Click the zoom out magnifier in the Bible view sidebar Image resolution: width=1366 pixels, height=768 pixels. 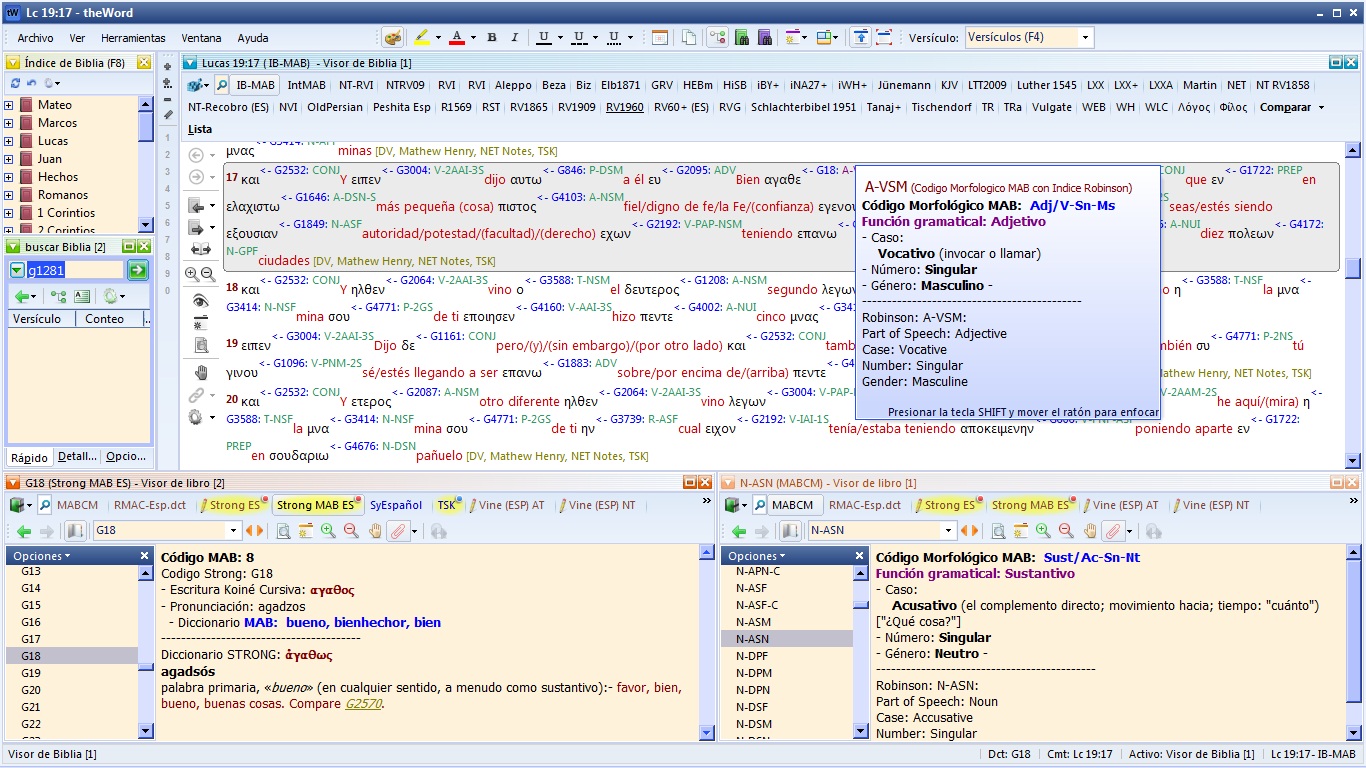(x=207, y=274)
